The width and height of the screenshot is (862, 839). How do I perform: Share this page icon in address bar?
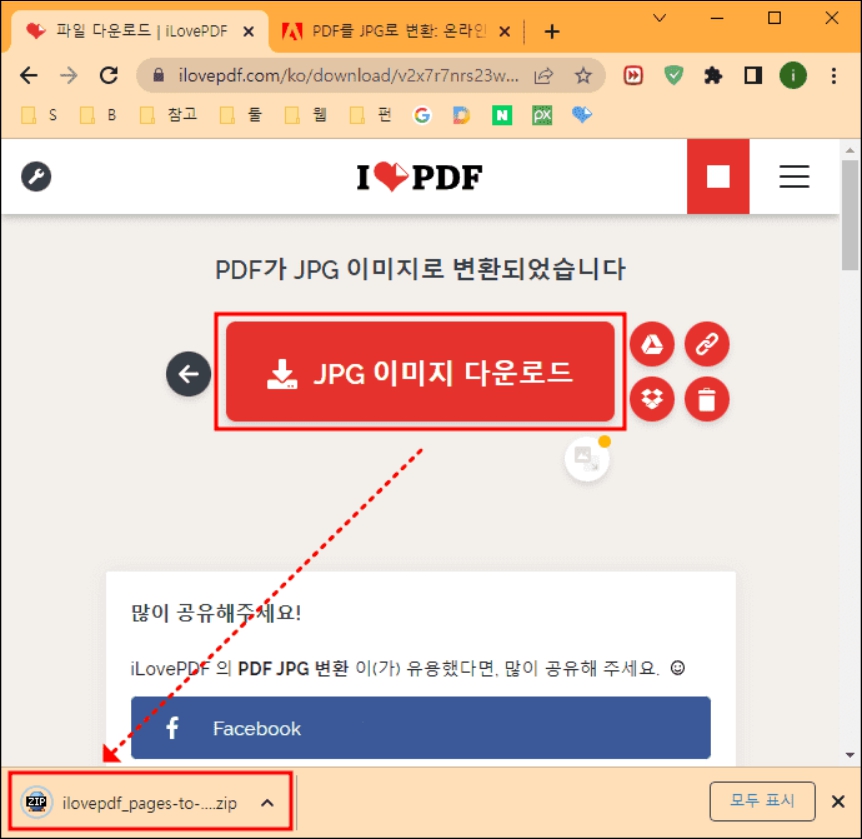[543, 75]
